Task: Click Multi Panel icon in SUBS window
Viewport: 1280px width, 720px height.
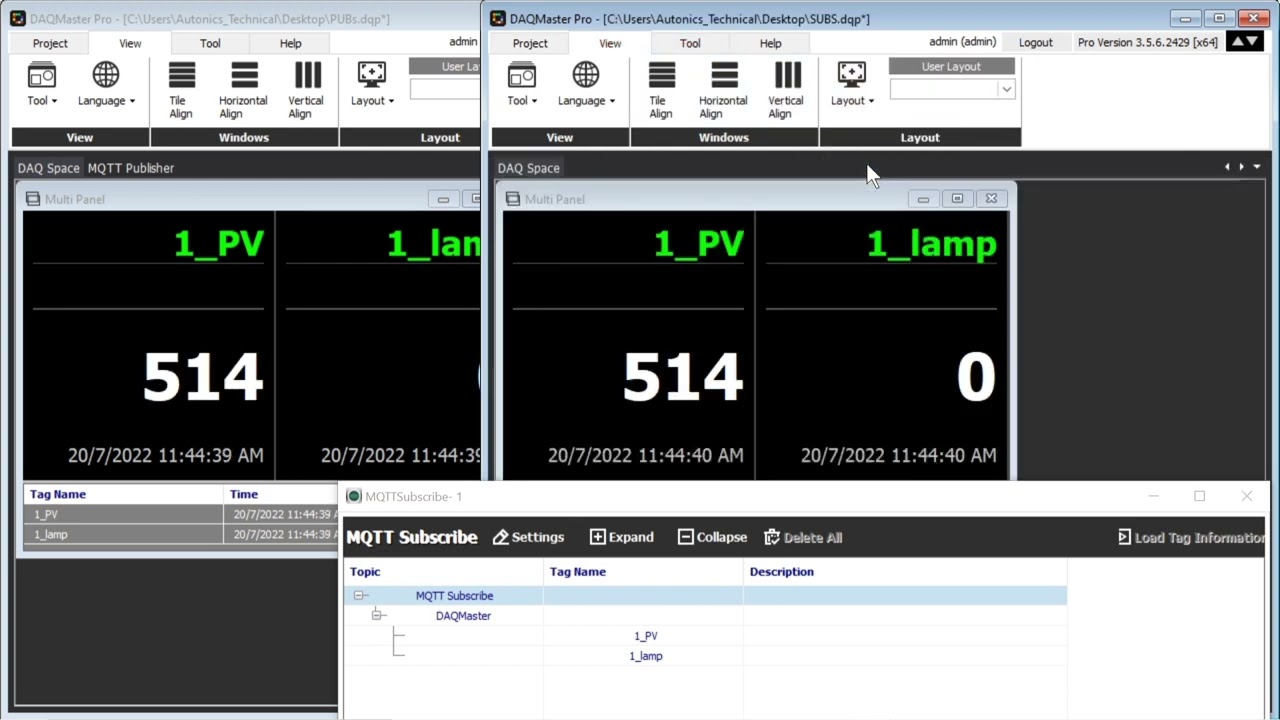Action: tap(513, 199)
